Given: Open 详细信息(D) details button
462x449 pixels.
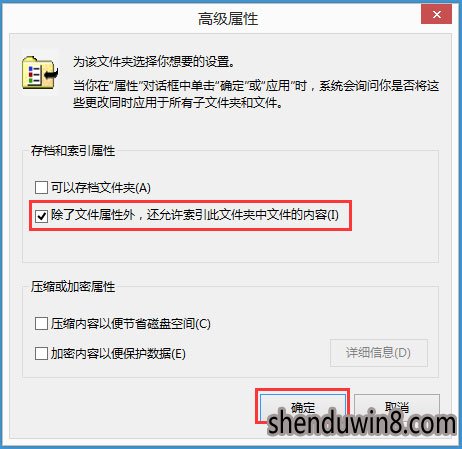Looking at the screenshot, I should 379,353.
